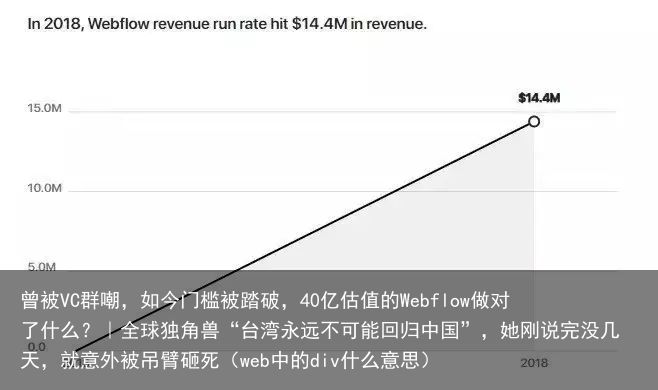Click the chart title starting "In 2018"
Image resolution: width=658 pixels, height=390 pixels.
pos(227,24)
